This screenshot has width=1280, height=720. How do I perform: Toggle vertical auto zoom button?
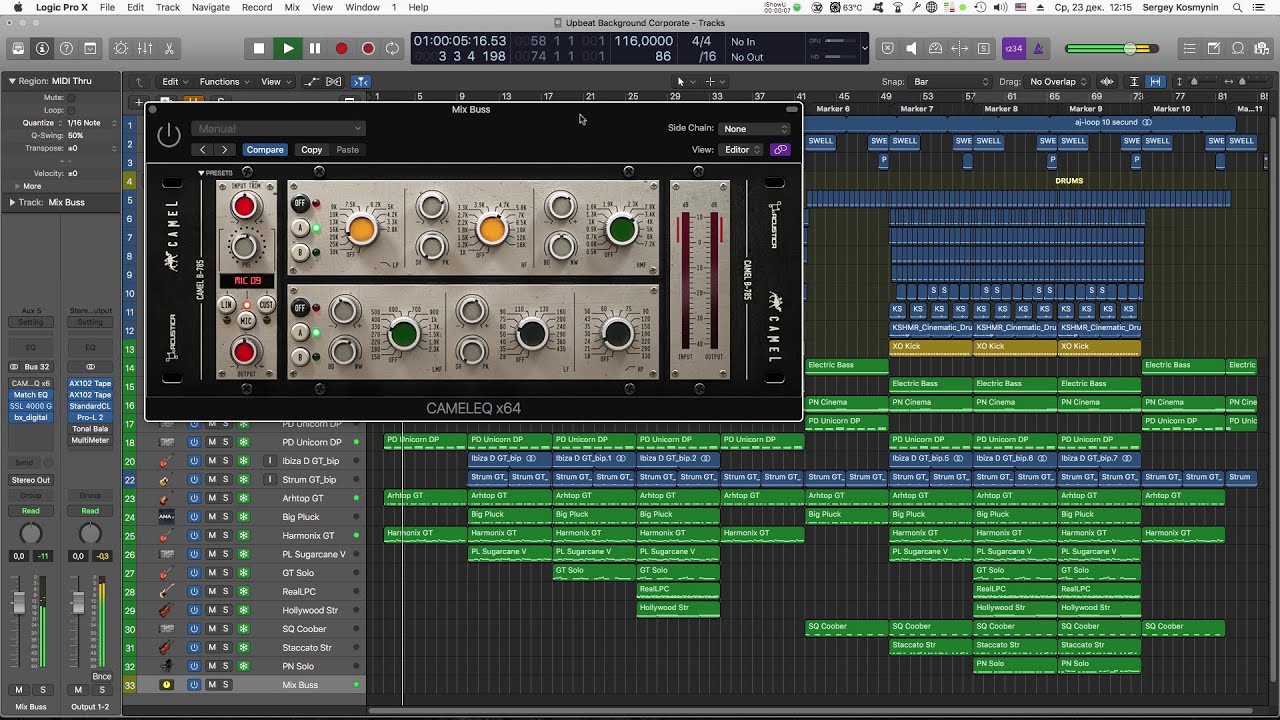tap(1134, 82)
